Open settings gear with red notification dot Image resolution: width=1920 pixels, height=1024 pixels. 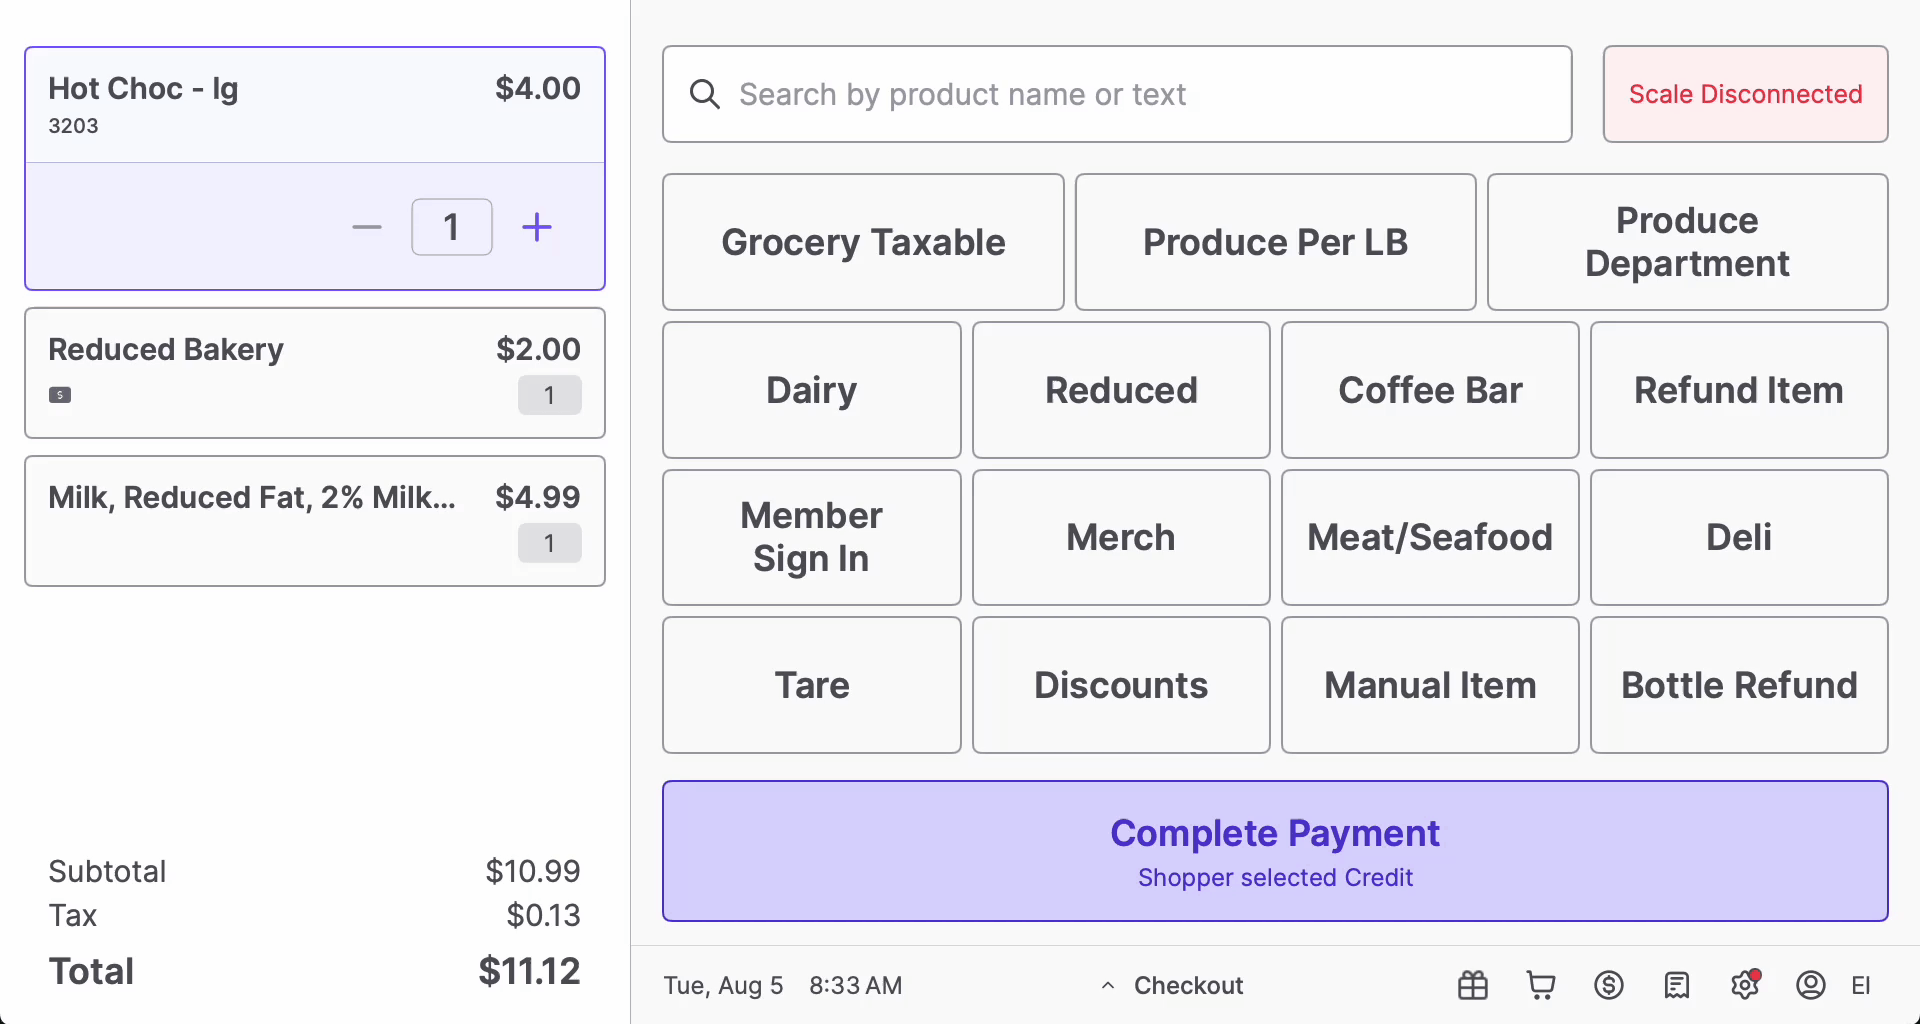[x=1744, y=986]
